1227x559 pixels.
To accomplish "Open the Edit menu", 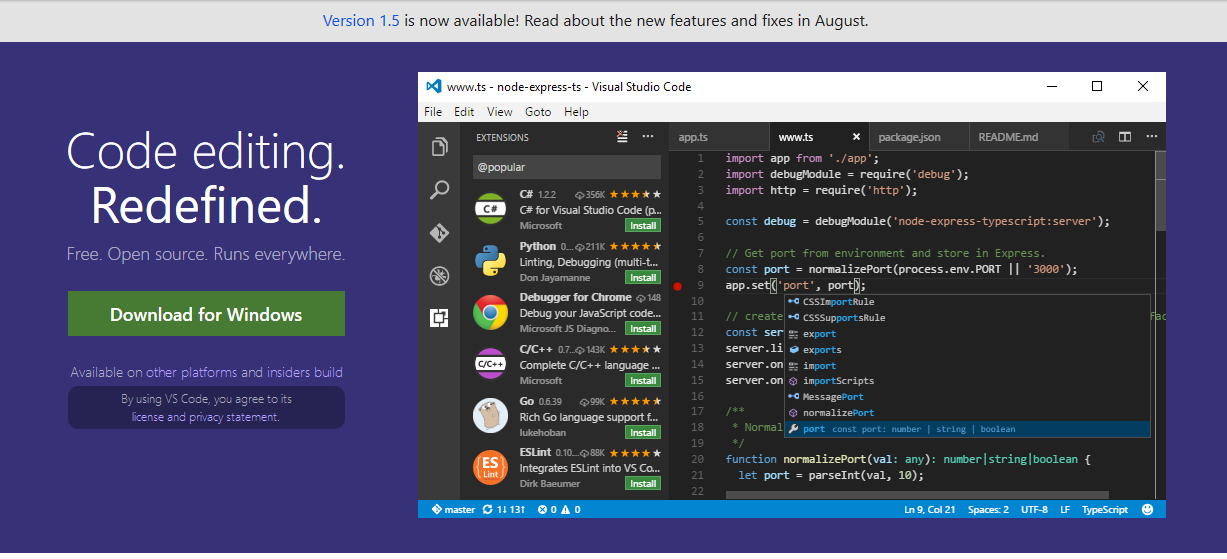I will point(464,112).
